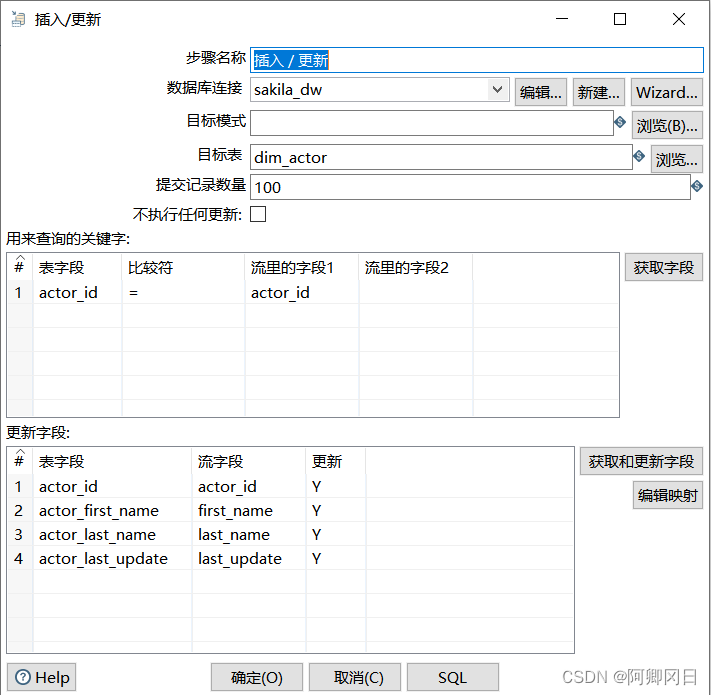Toggle the 不执行任何更新 checkbox
Viewport: 711px width, 695px height.
click(x=258, y=214)
